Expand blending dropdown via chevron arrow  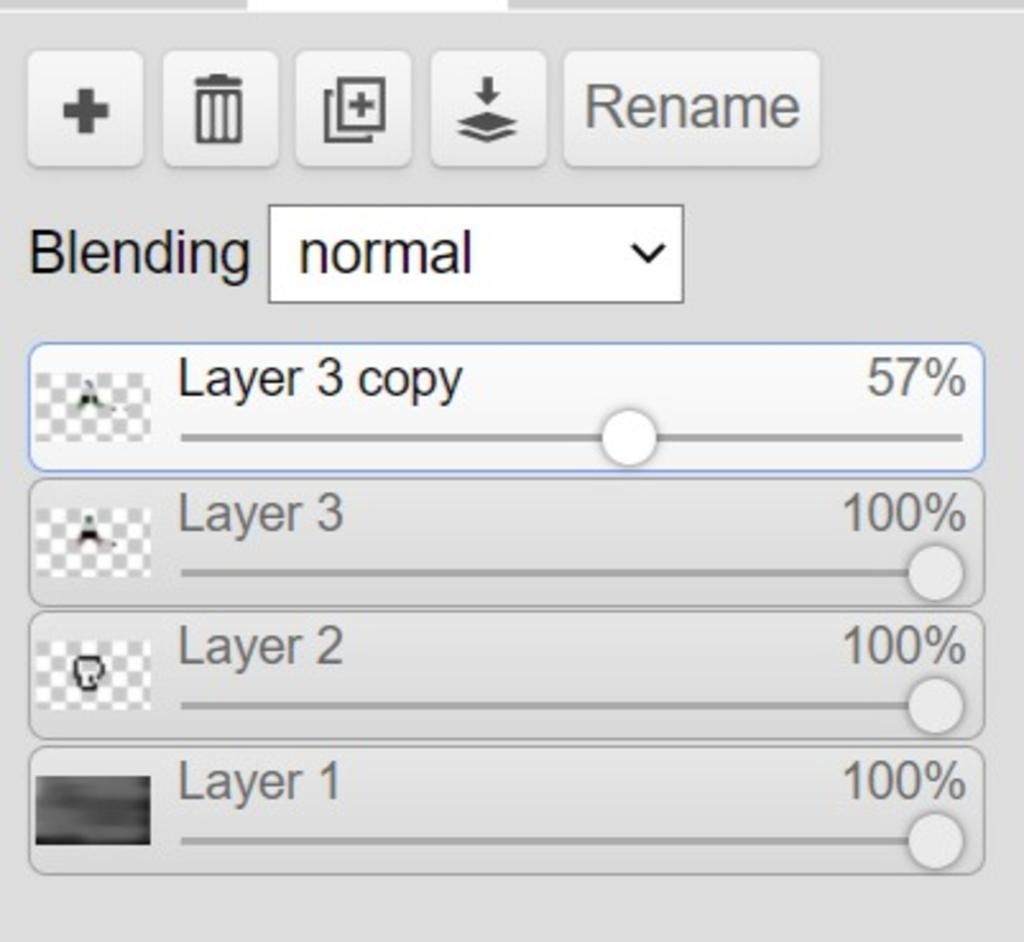pos(648,253)
